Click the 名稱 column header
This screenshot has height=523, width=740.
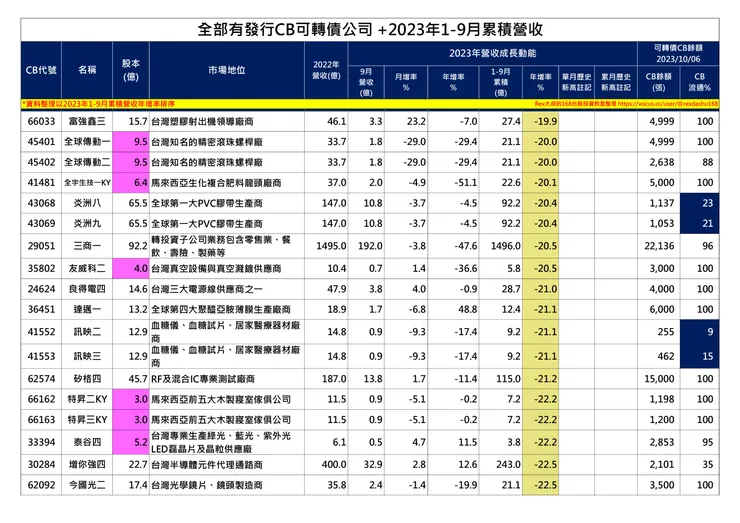pyautogui.click(x=87, y=70)
